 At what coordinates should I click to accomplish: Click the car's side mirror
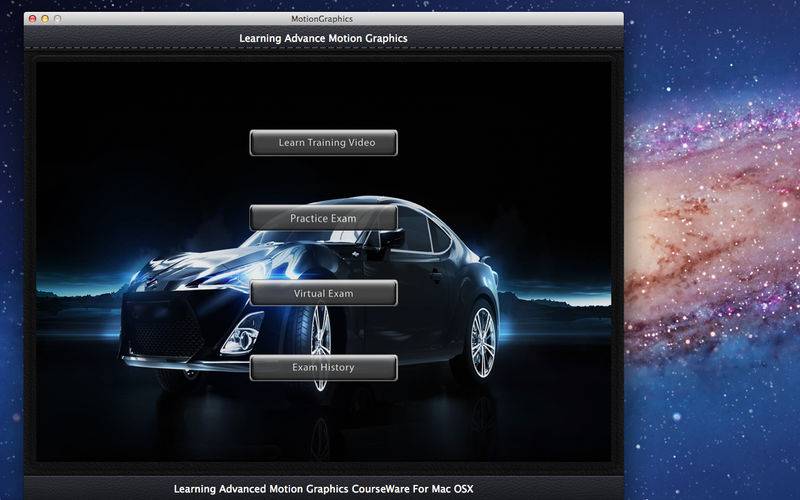point(393,238)
